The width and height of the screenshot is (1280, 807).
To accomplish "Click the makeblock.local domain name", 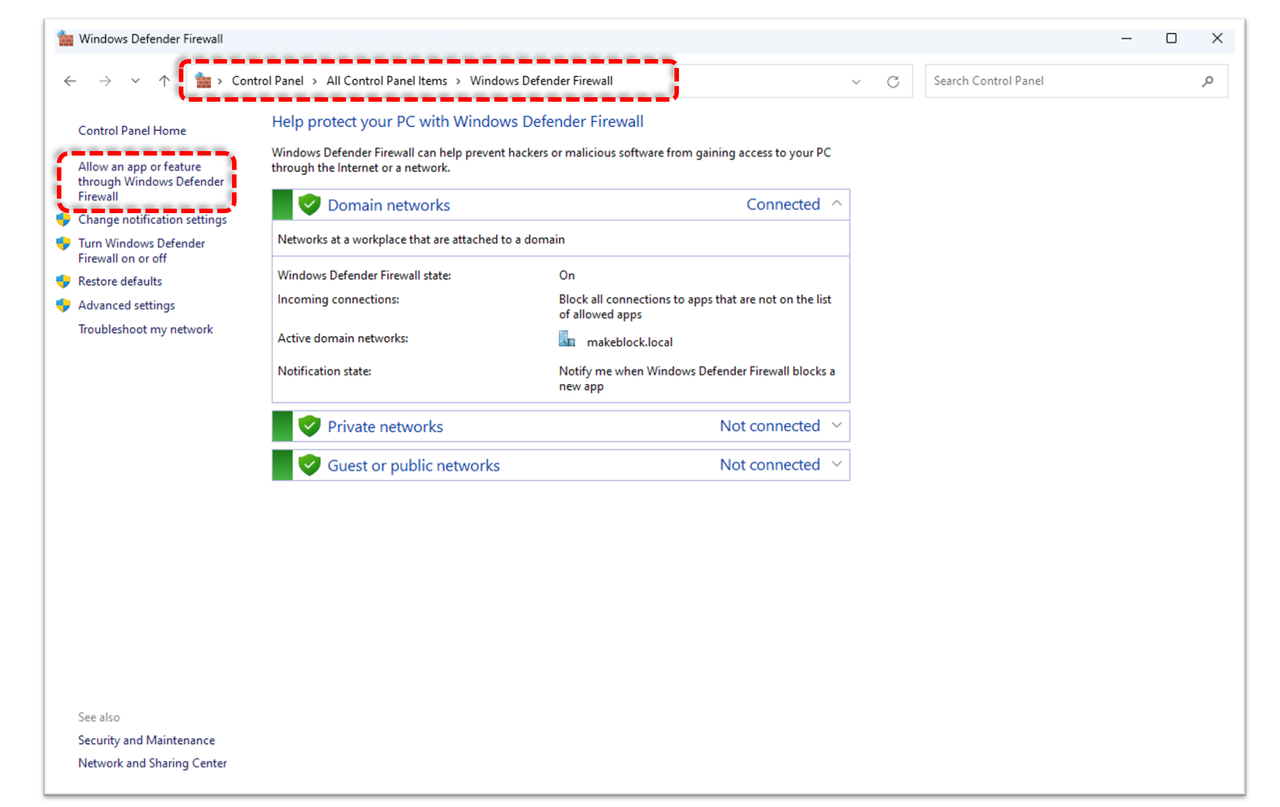I will 629,342.
